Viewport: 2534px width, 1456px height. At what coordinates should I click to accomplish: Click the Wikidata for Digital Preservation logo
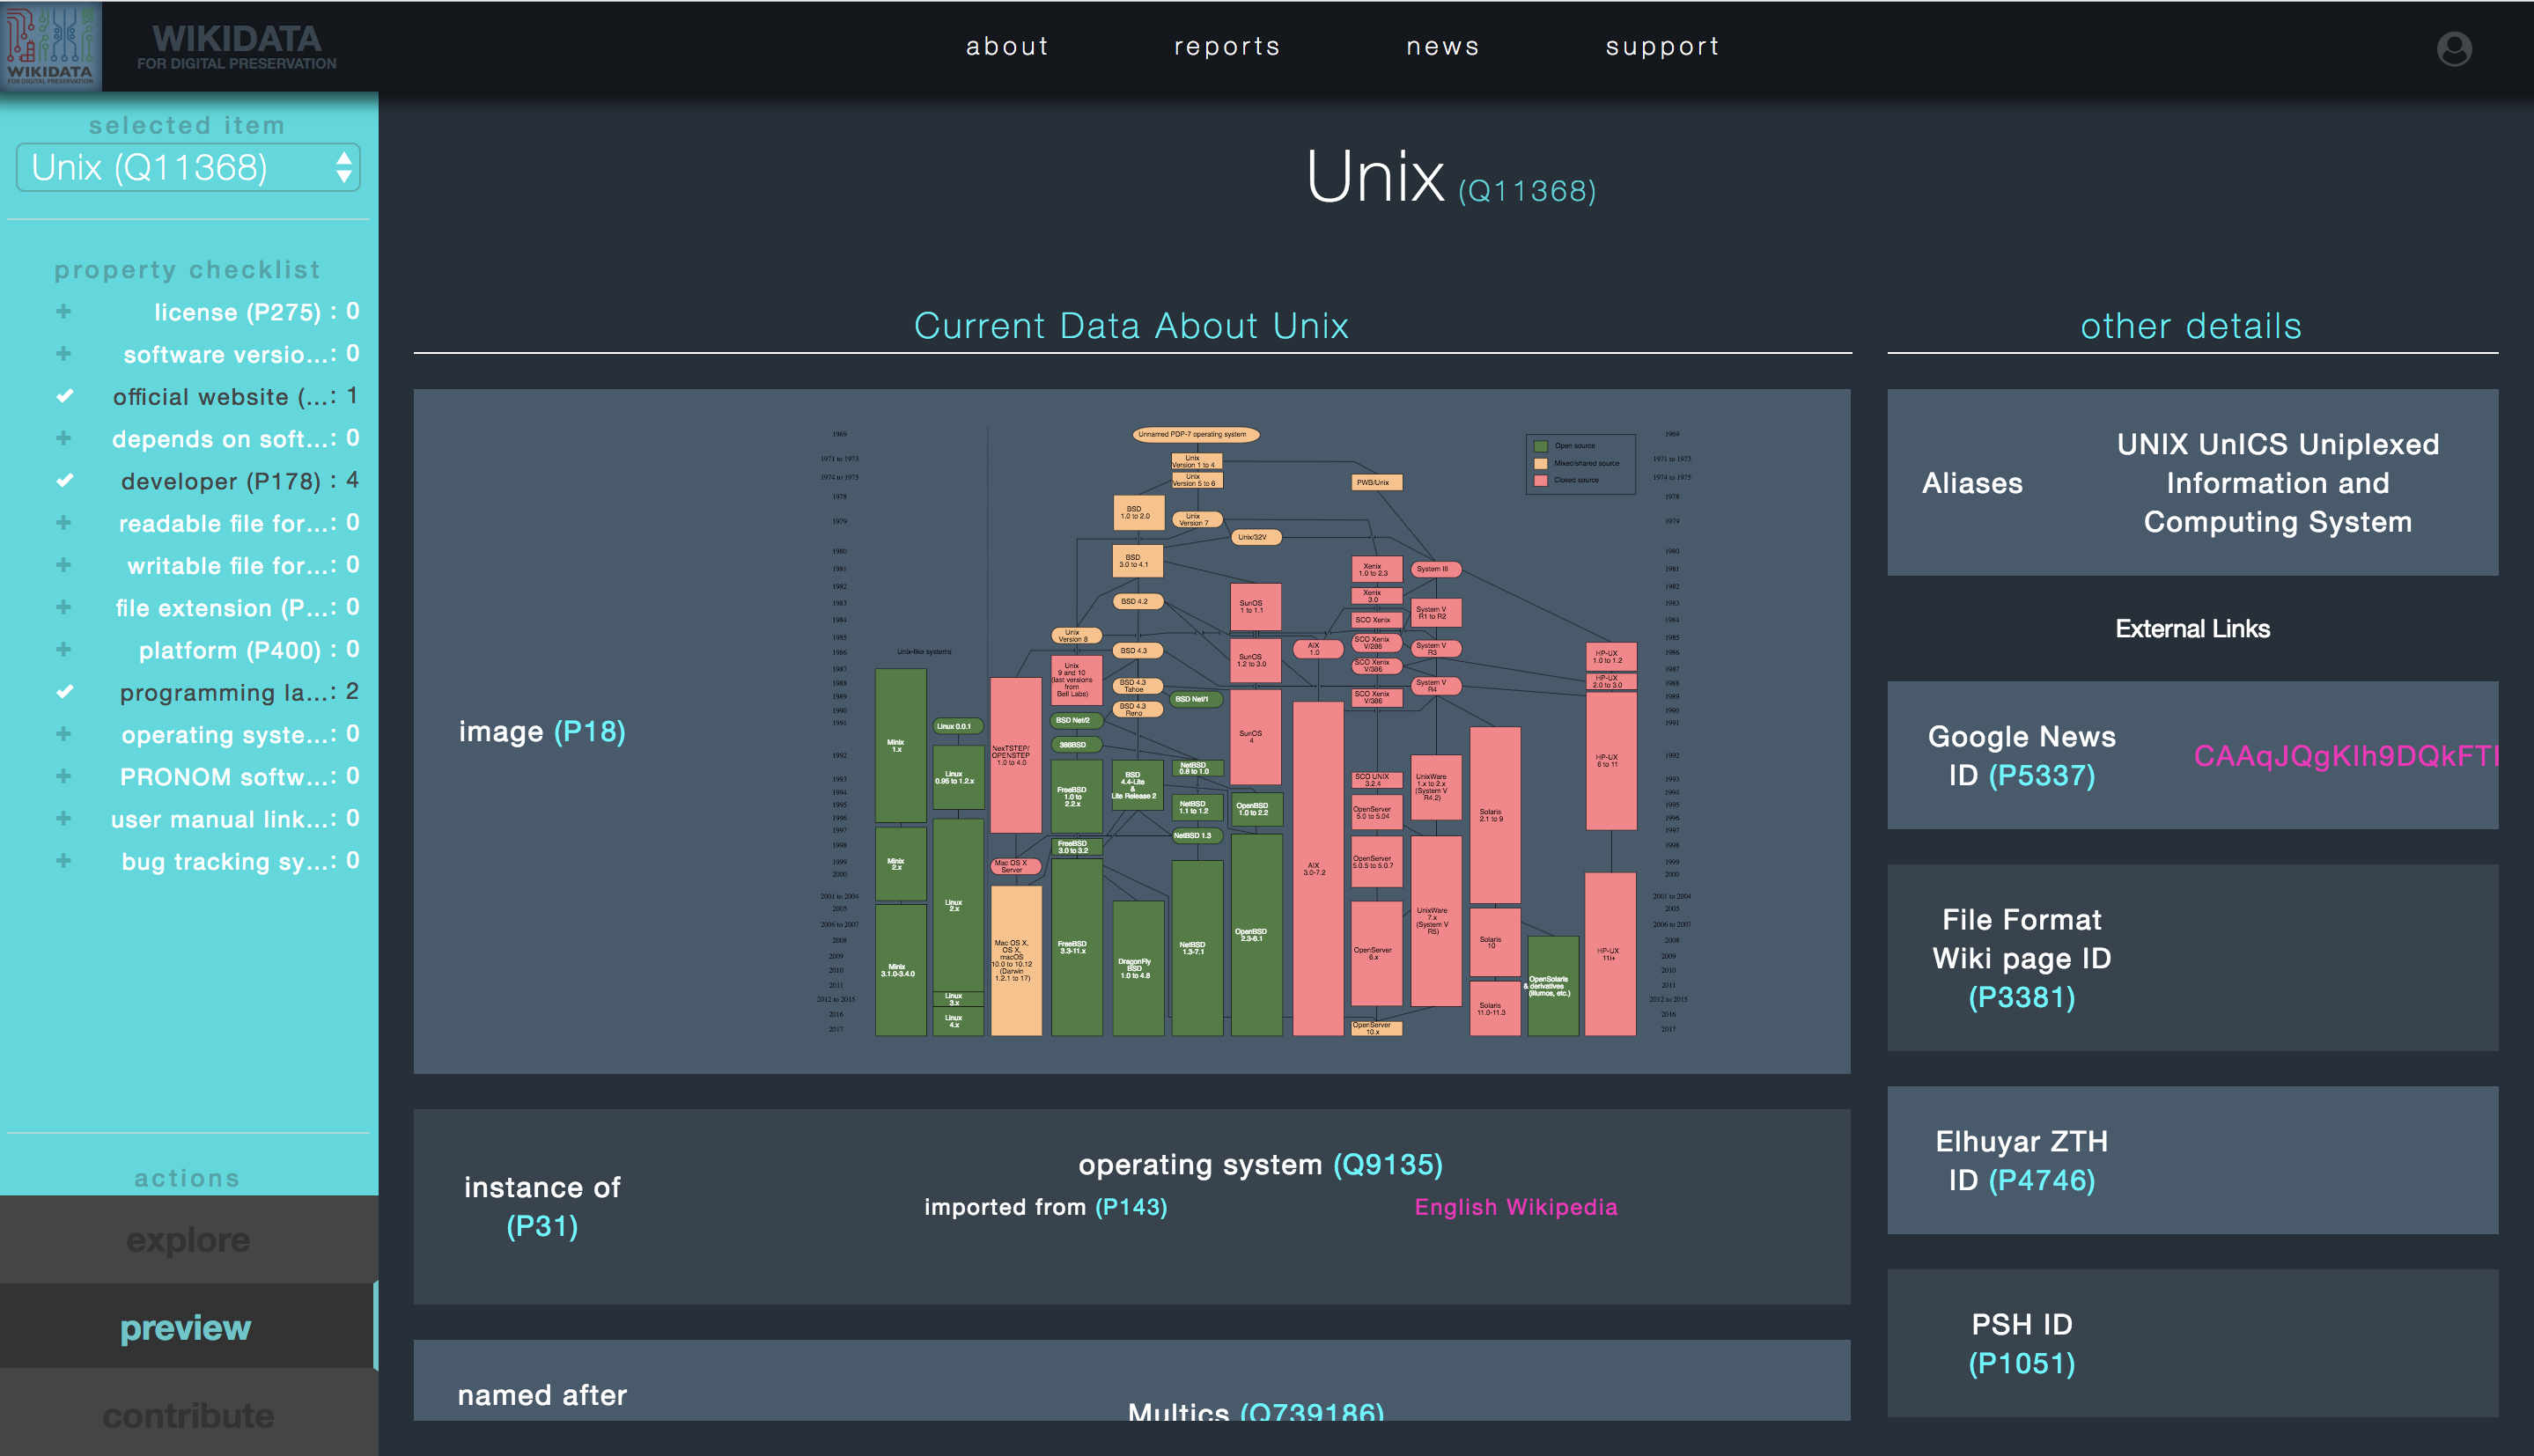(51, 46)
